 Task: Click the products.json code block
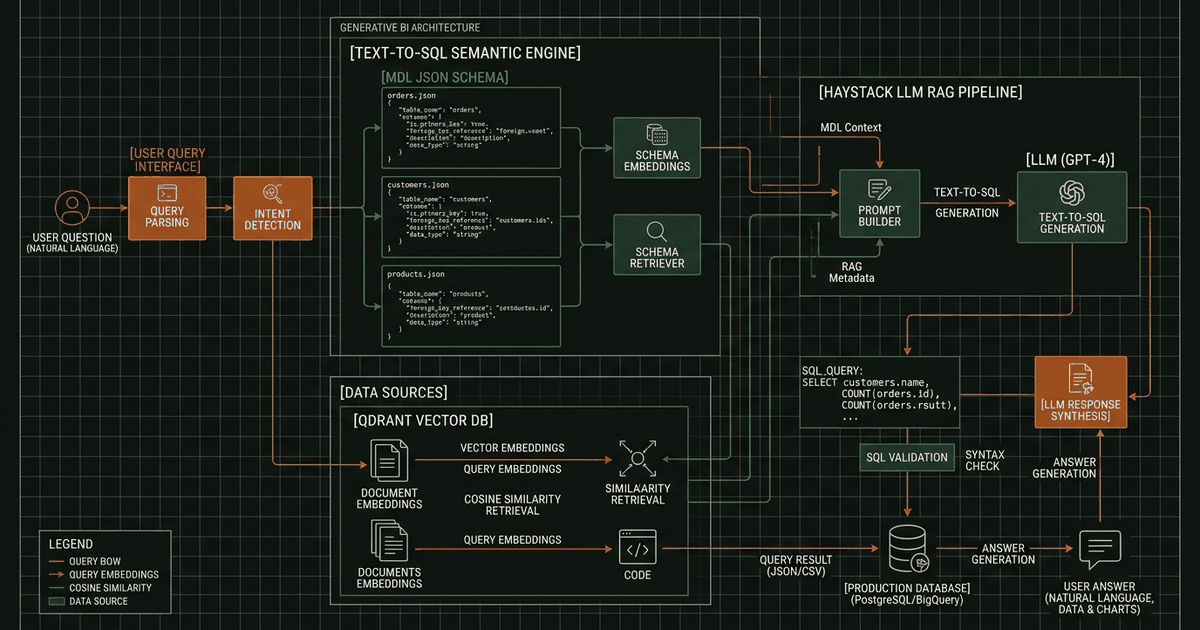469,305
